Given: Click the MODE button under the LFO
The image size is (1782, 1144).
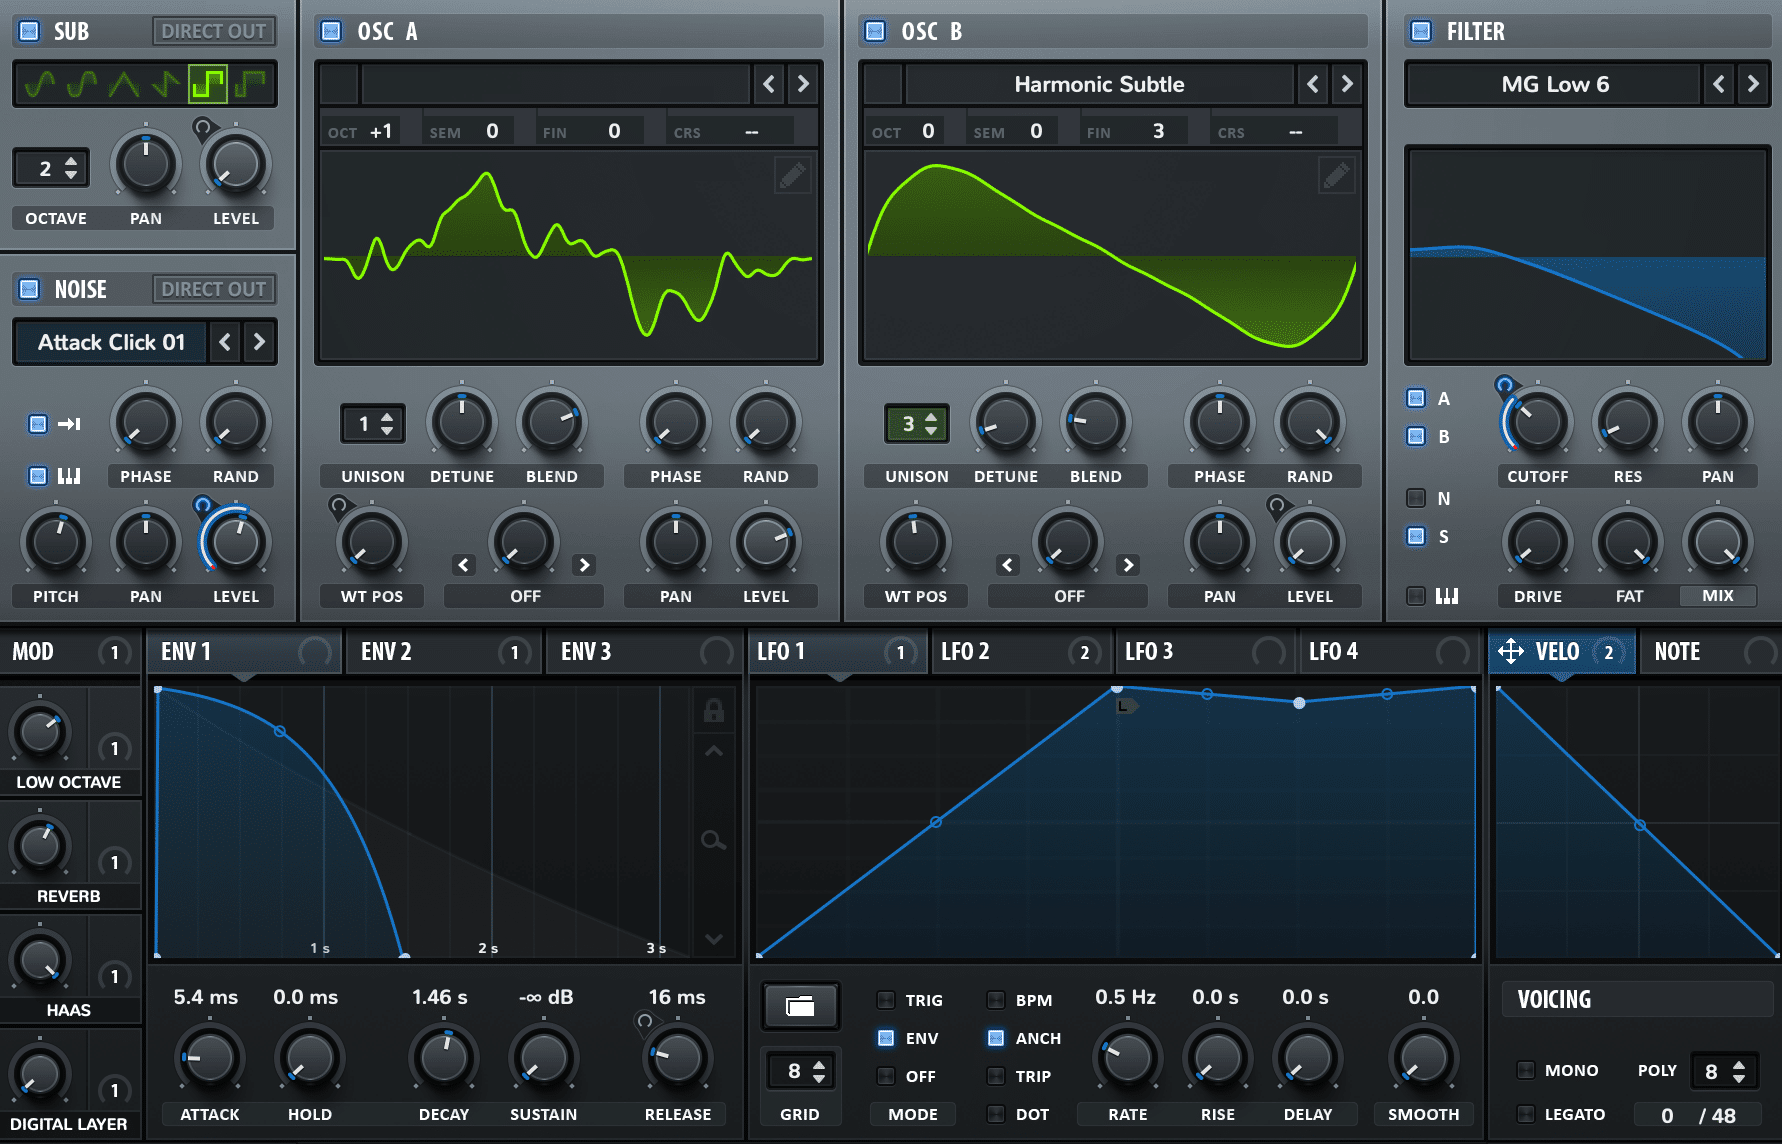Looking at the screenshot, I should coord(912,1113).
